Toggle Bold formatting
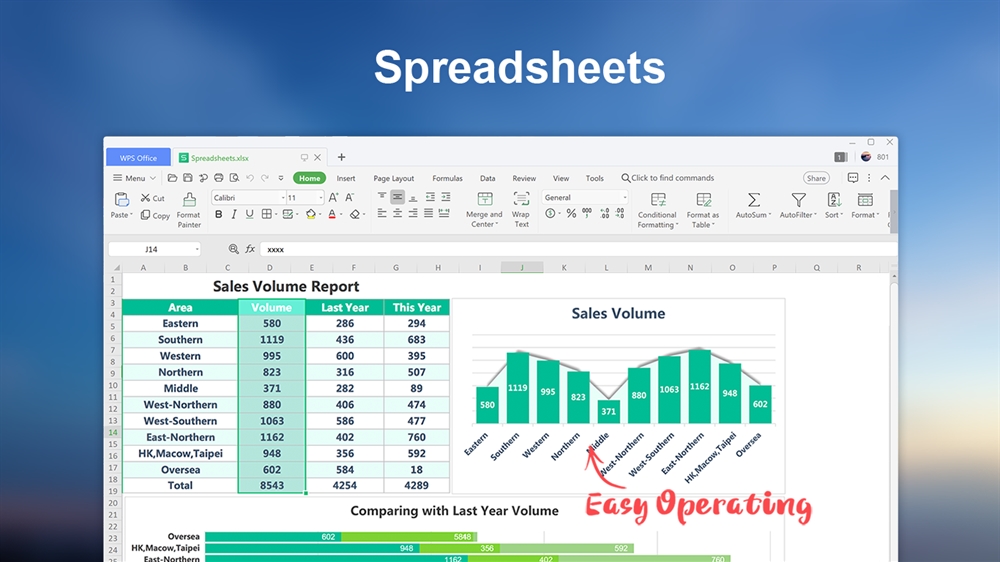The height and width of the screenshot is (562, 1000). pyautogui.click(x=219, y=214)
